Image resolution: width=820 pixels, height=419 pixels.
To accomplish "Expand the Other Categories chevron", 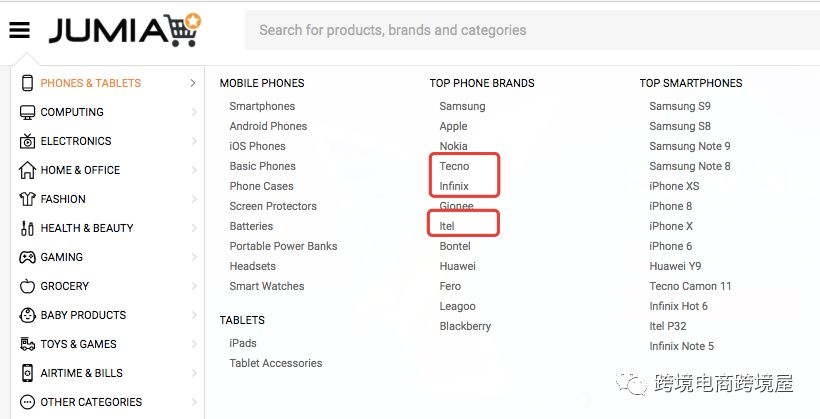I will (194, 402).
